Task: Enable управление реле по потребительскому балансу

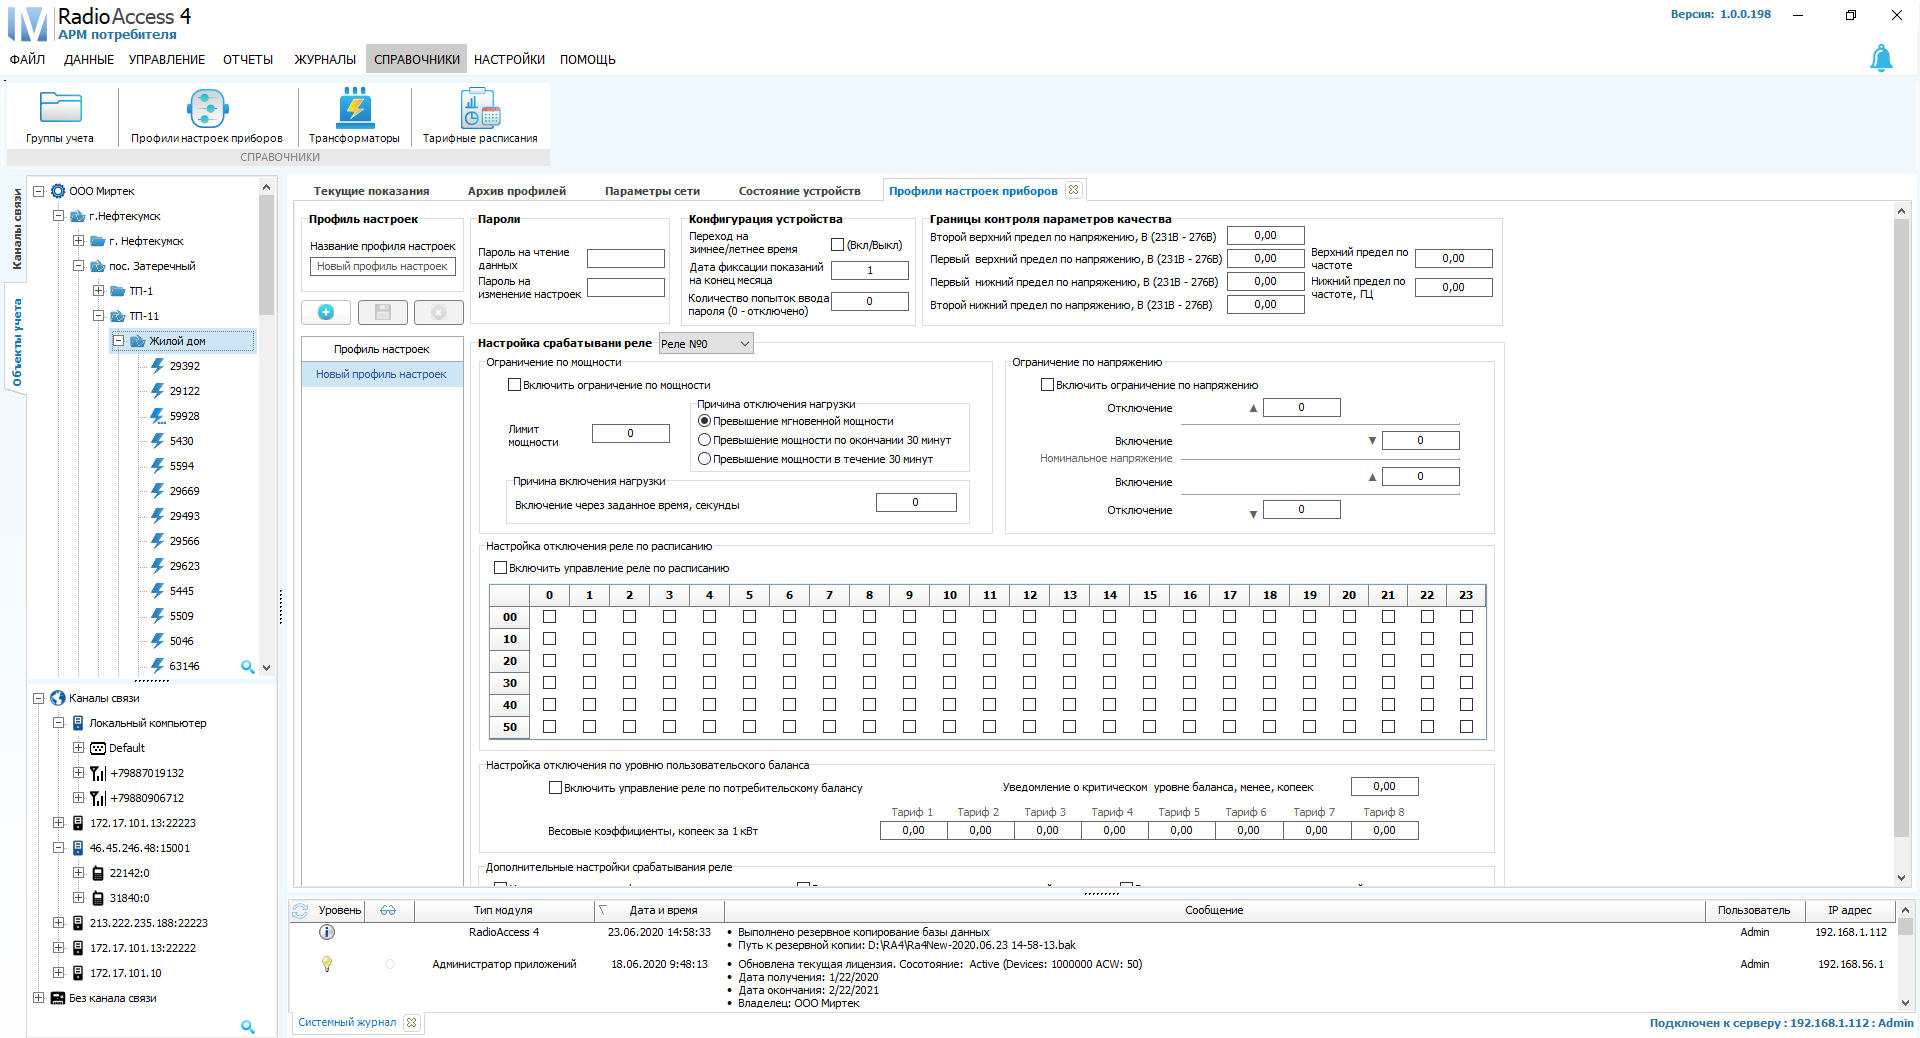Action: 556,788
